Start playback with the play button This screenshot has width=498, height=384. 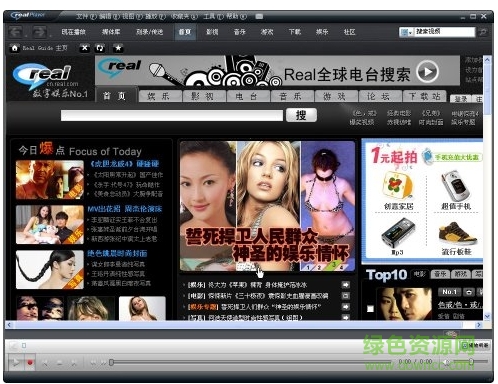pyautogui.click(x=15, y=362)
